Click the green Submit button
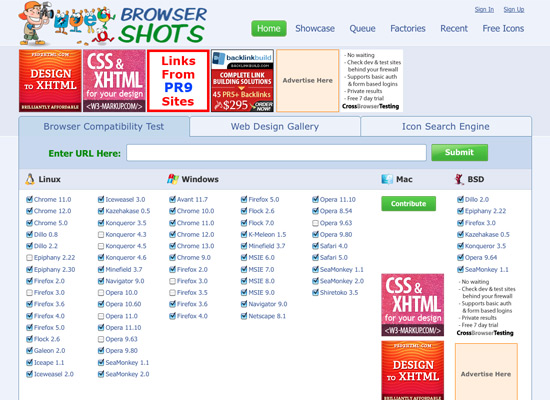Viewport: 550px width, 400px height. 460,153
